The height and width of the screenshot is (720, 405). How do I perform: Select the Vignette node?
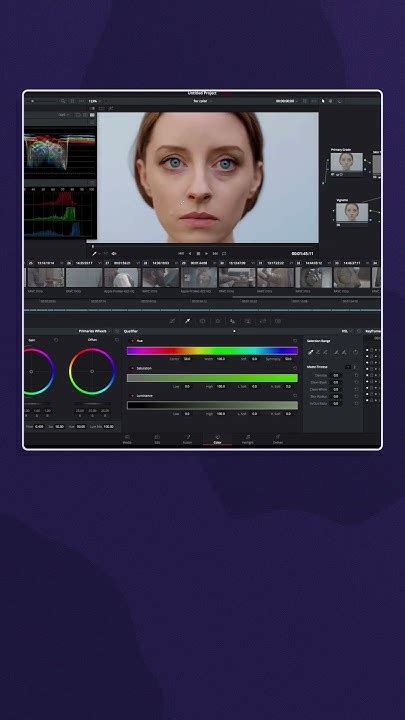352,213
